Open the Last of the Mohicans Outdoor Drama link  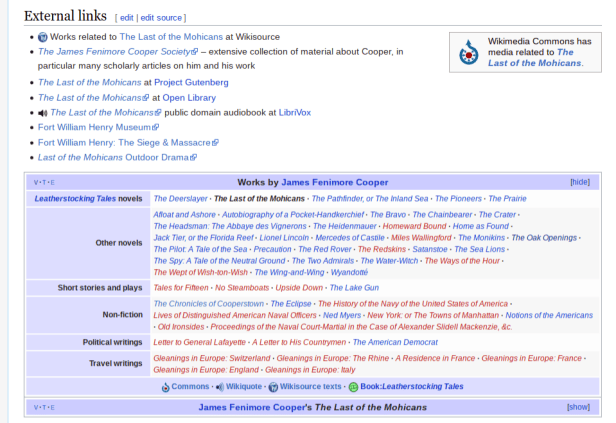pyautogui.click(x=113, y=157)
